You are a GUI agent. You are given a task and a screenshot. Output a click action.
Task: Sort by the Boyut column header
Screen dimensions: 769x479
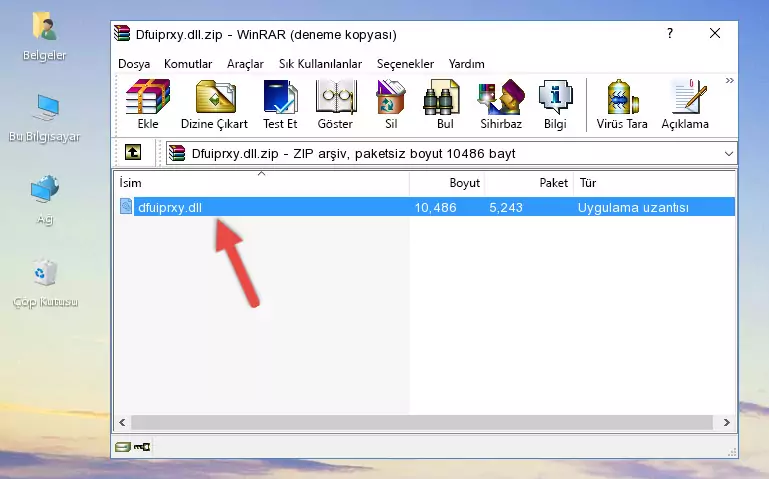pyautogui.click(x=447, y=182)
